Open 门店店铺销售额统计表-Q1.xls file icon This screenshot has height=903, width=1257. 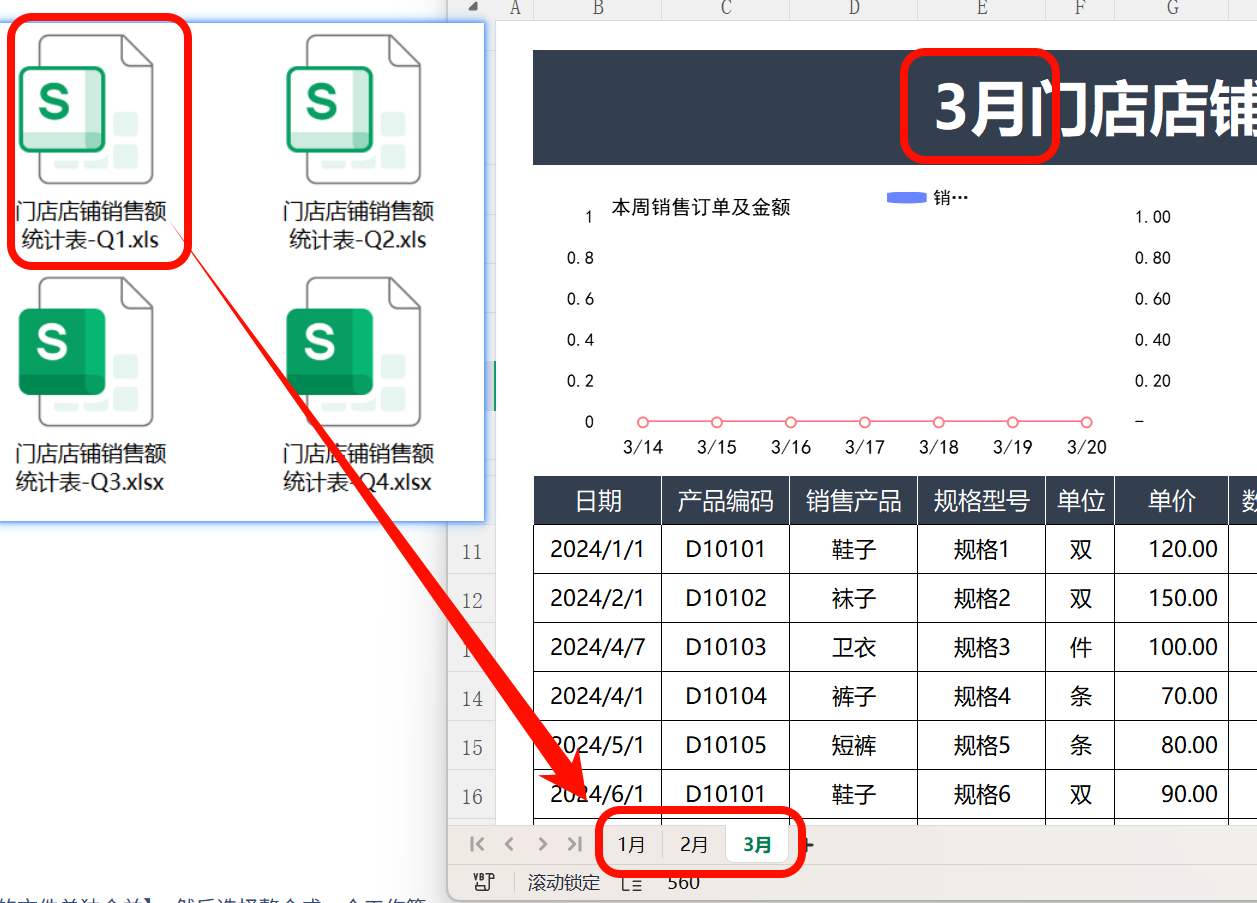click(97, 140)
